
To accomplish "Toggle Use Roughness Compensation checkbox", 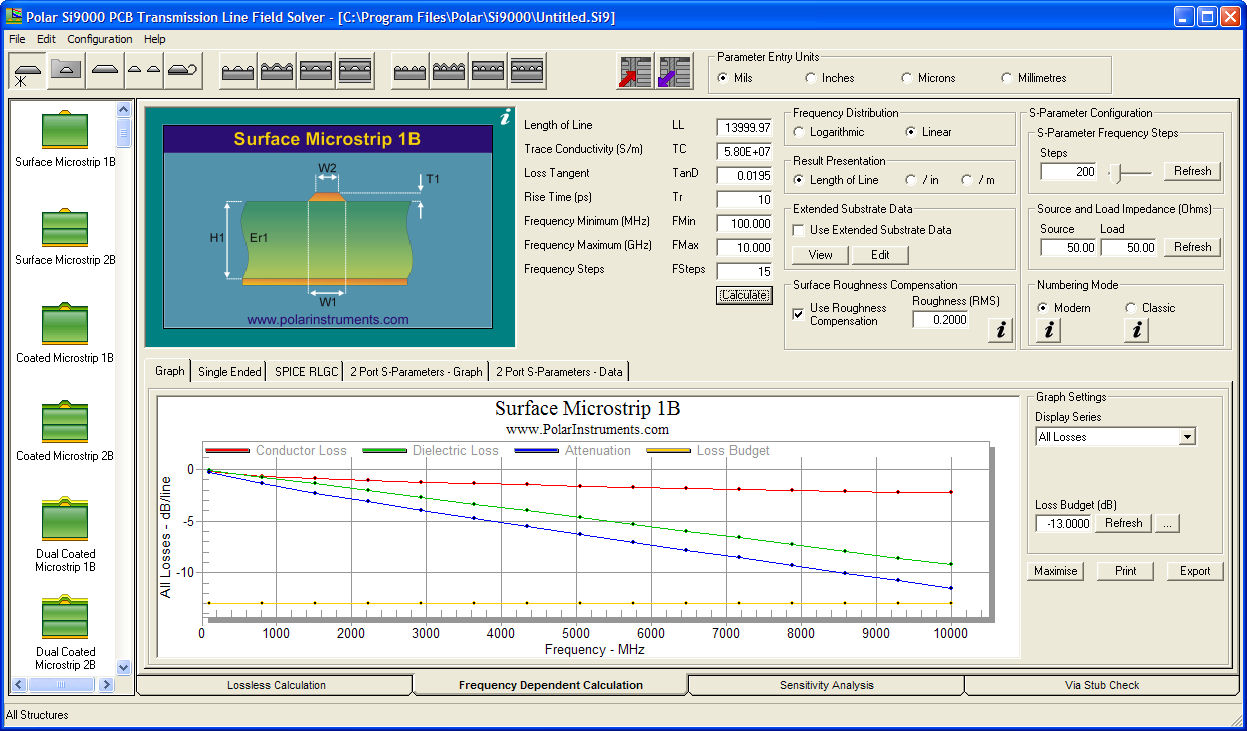I will pyautogui.click(x=798, y=314).
